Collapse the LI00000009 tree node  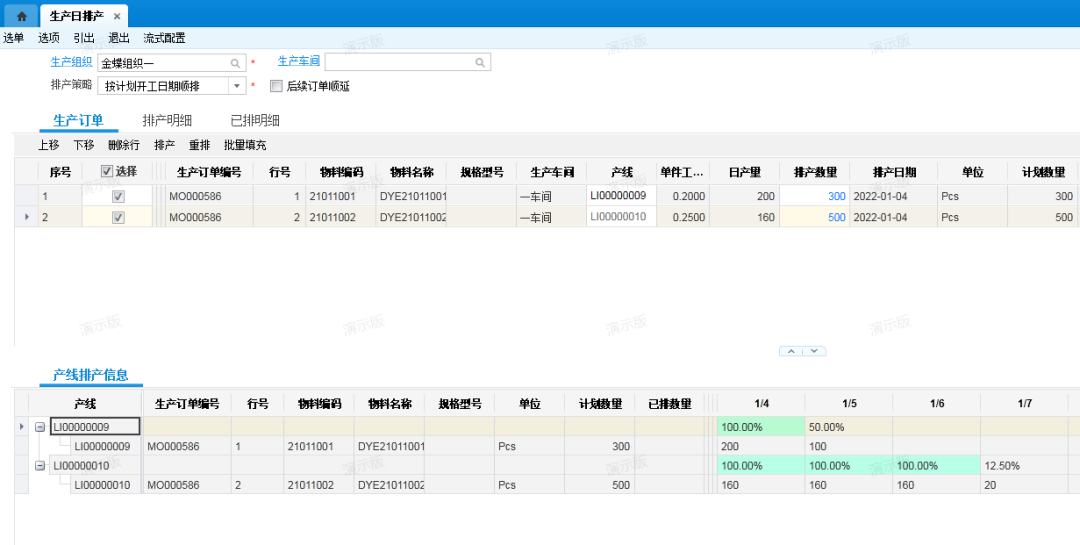40,427
